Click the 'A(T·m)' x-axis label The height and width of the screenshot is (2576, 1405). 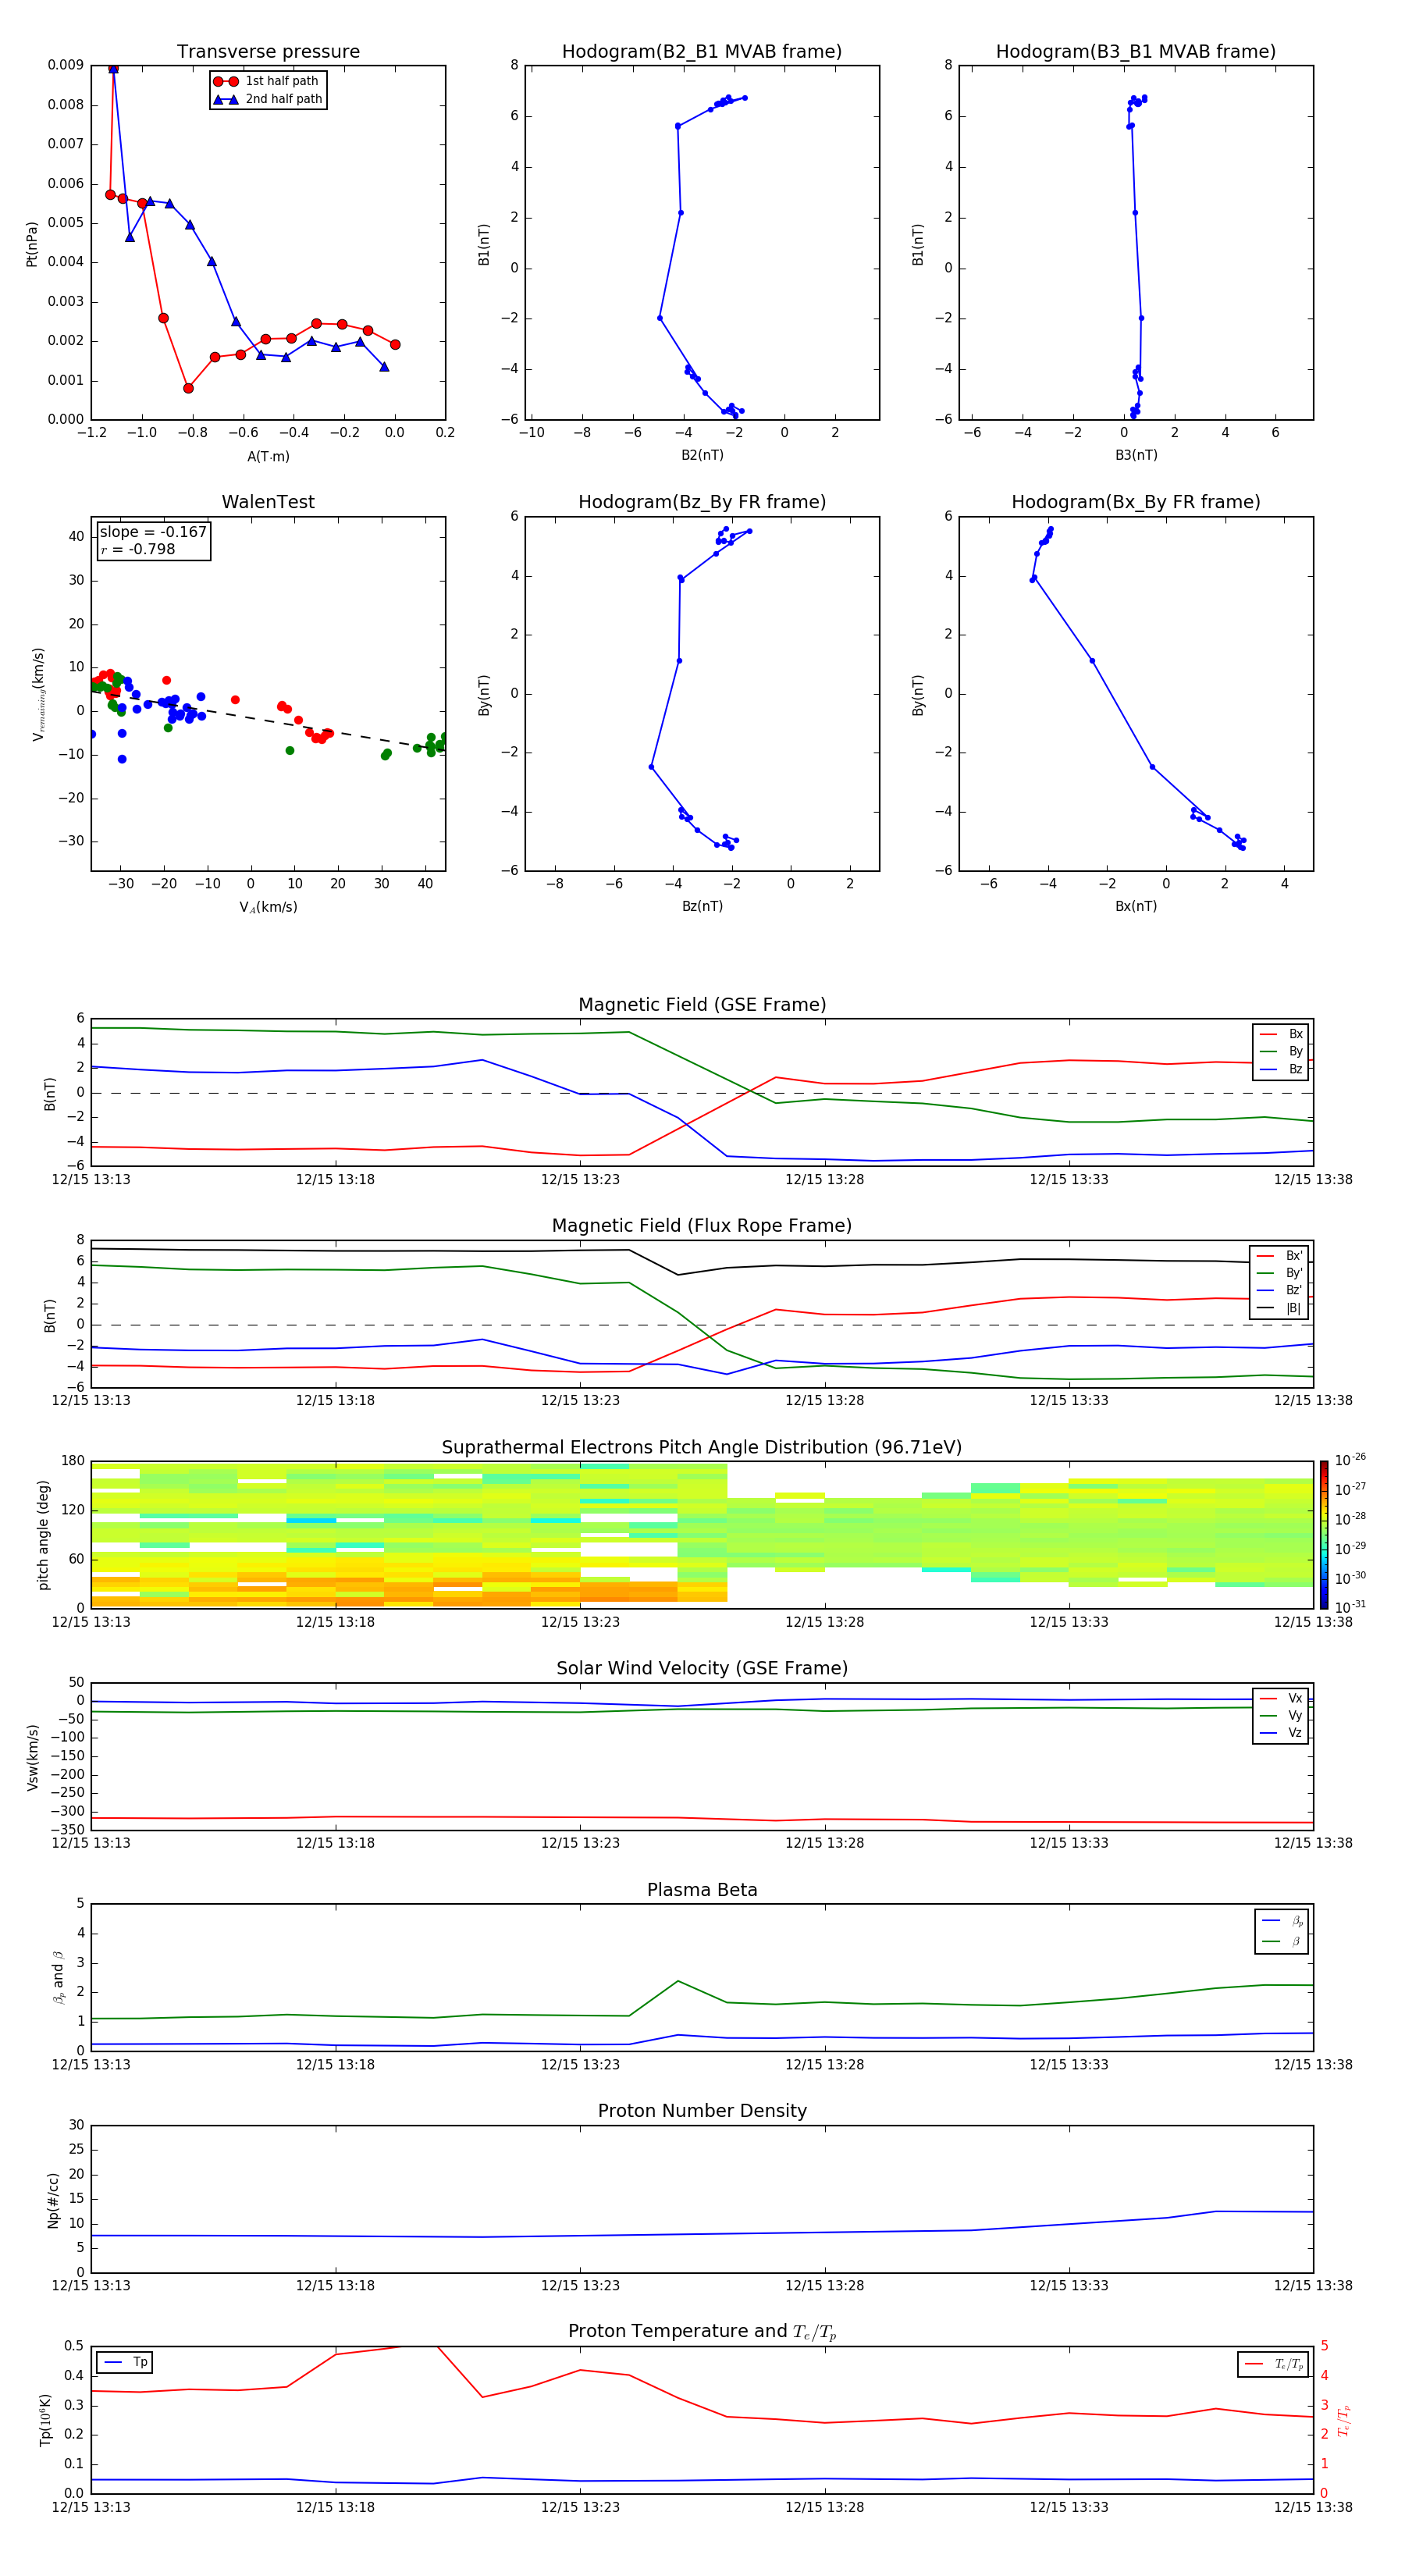click(268, 456)
